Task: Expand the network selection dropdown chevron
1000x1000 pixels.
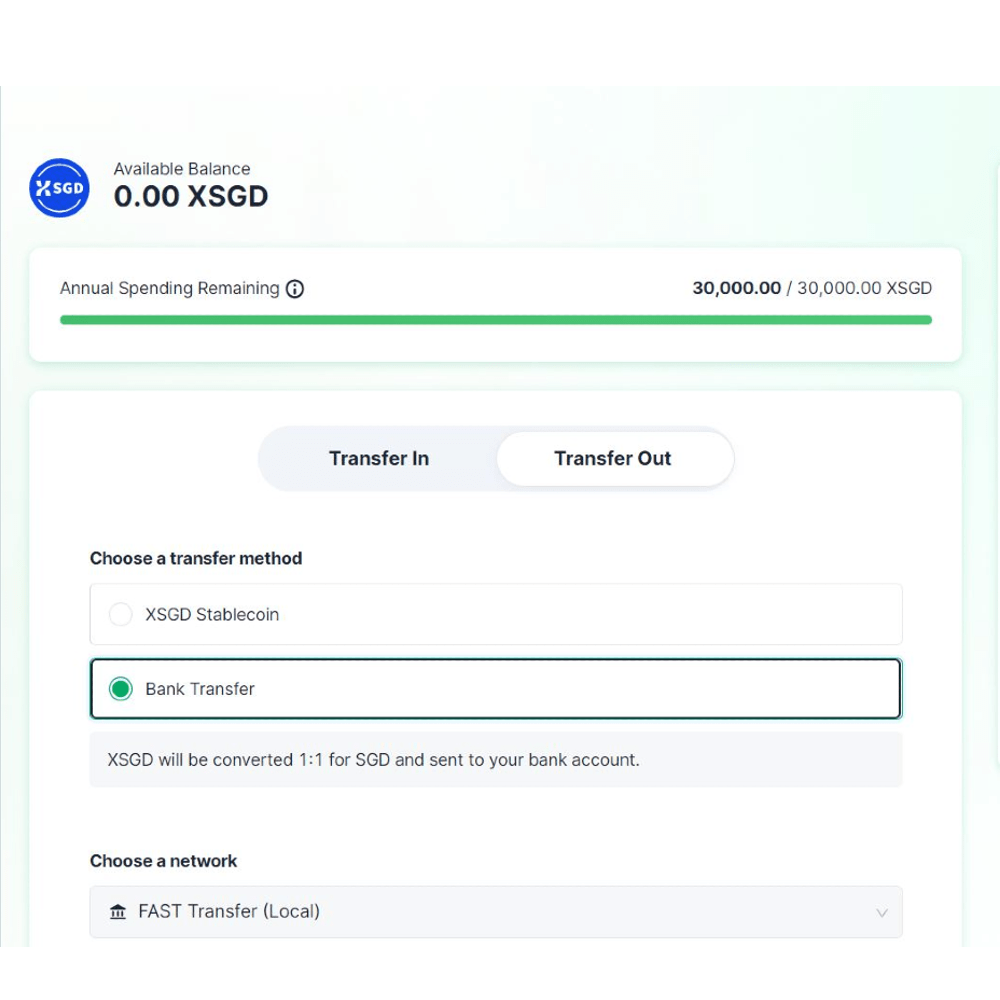Action: (880, 911)
